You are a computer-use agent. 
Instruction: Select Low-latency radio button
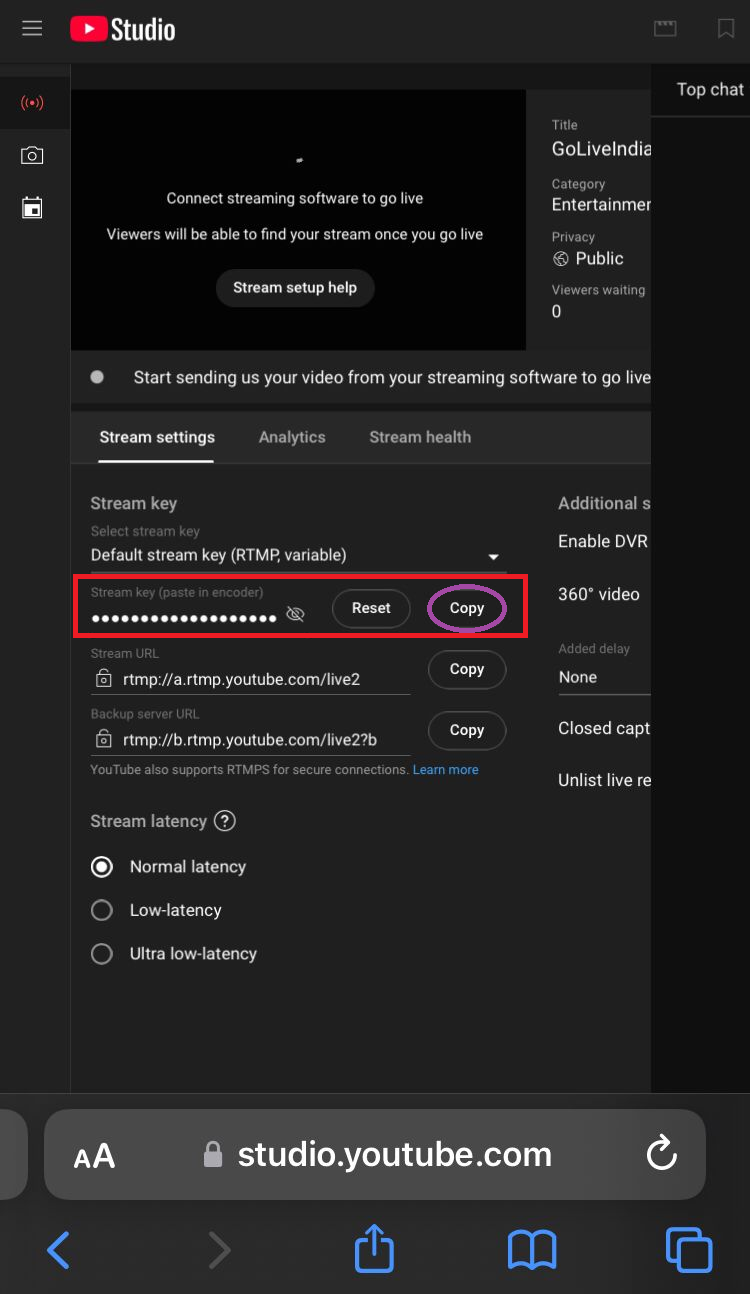(x=102, y=910)
